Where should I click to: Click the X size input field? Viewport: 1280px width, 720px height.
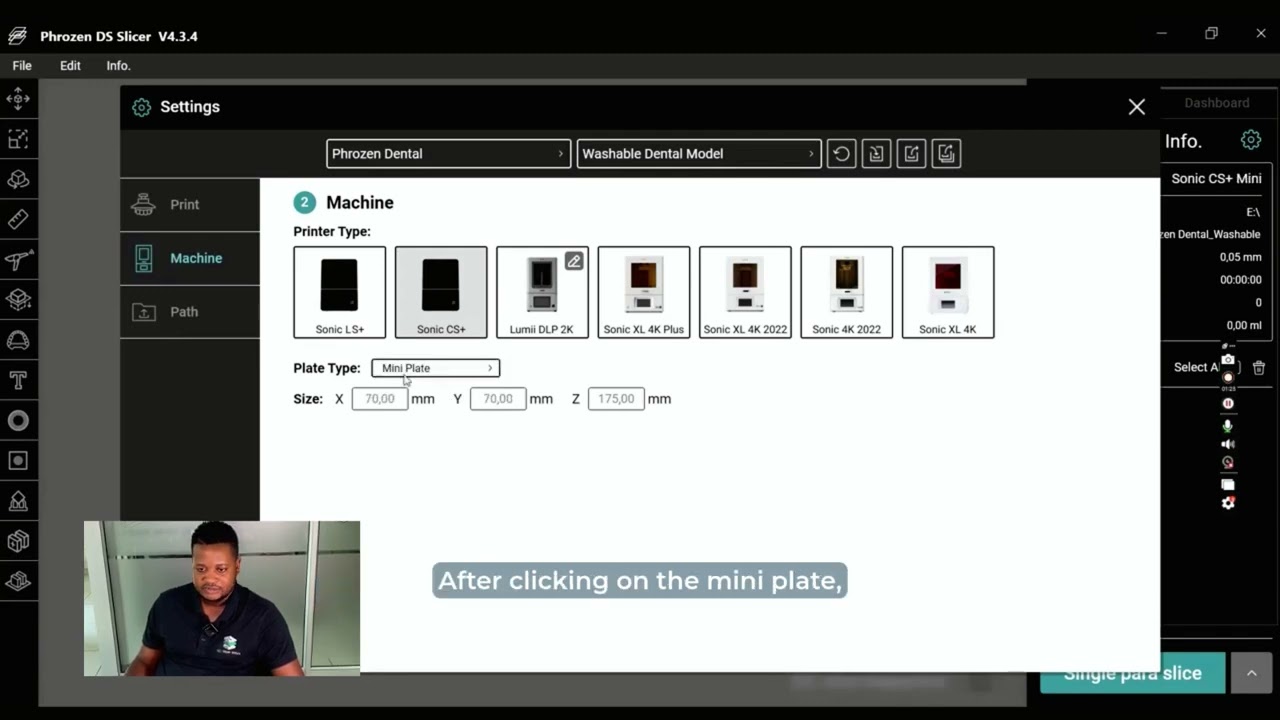click(380, 399)
